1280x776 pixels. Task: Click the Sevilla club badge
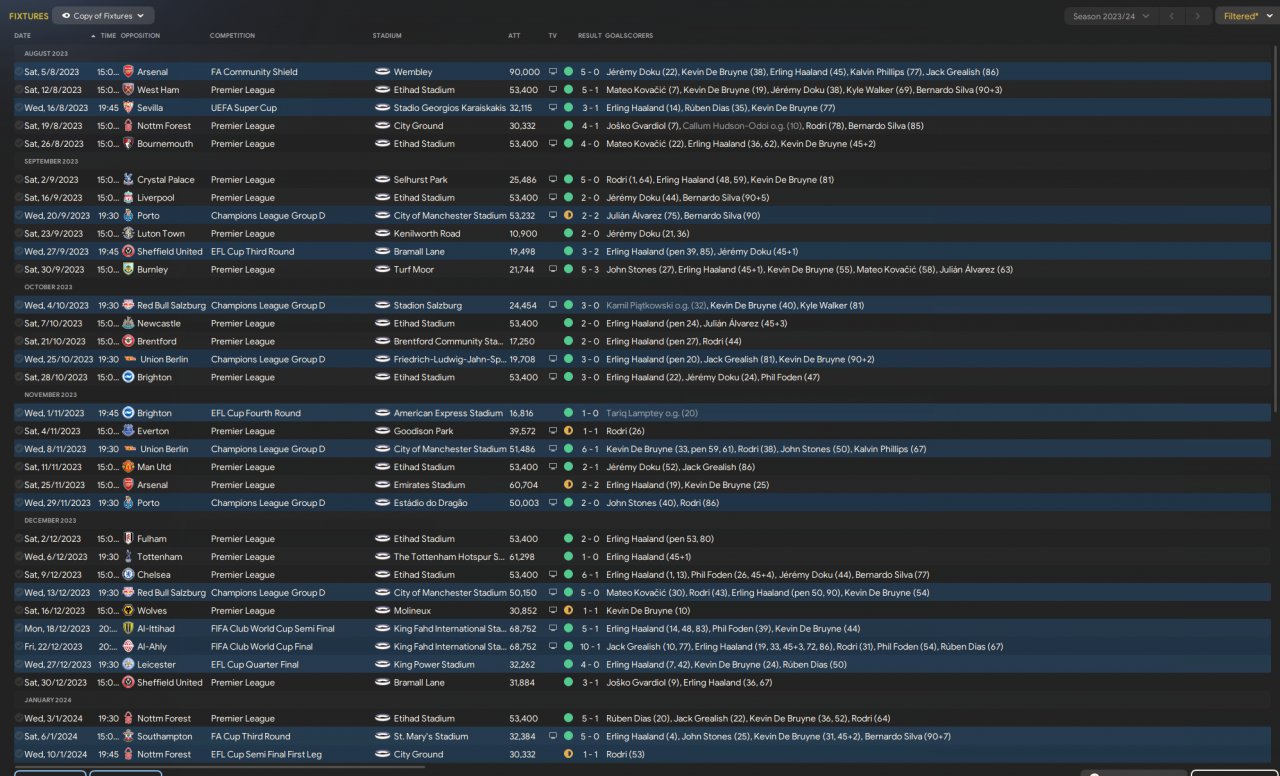tap(128, 108)
